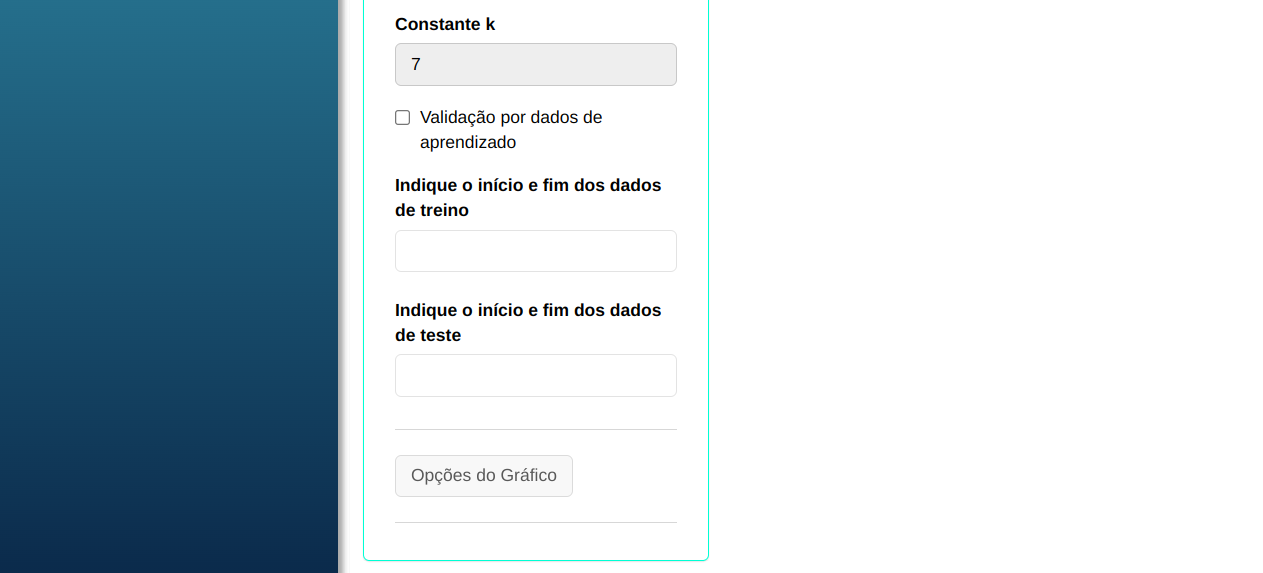Viewport: 1263px width, 573px height.
Task: Click the "dados de treino" field label
Action: (x=528, y=197)
